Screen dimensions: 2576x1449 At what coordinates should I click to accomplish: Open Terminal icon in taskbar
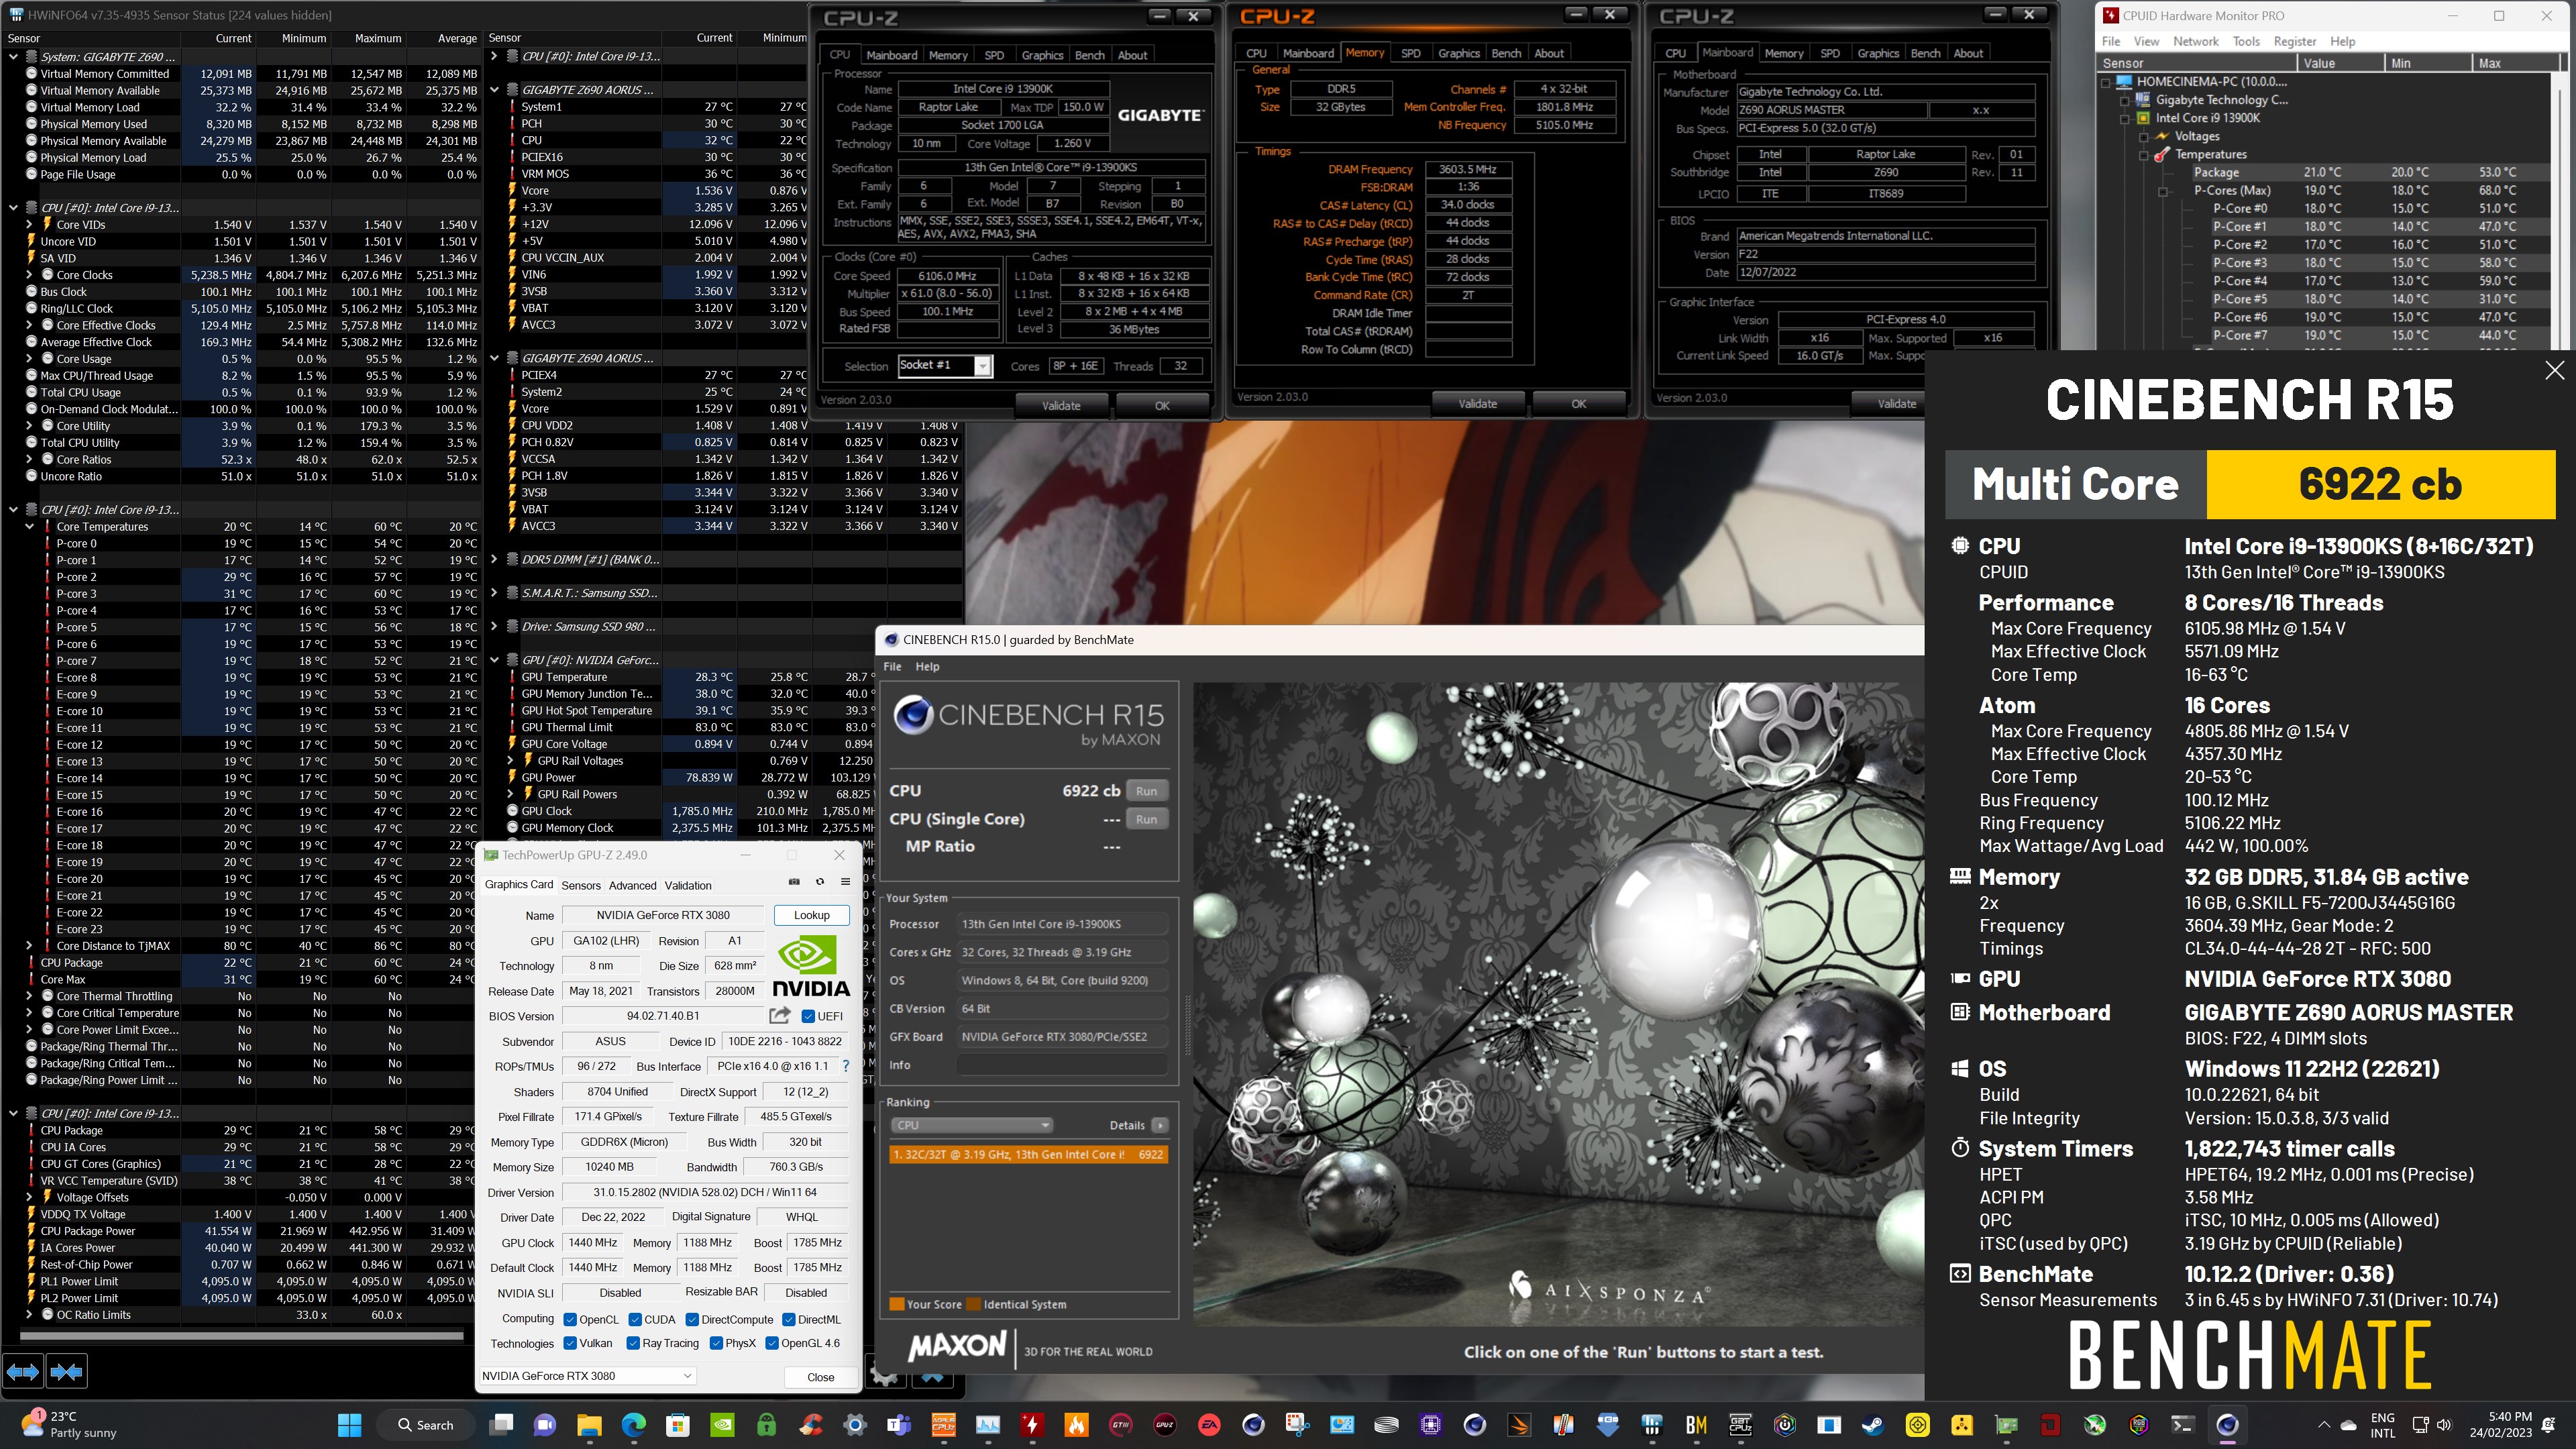coord(2183,1425)
